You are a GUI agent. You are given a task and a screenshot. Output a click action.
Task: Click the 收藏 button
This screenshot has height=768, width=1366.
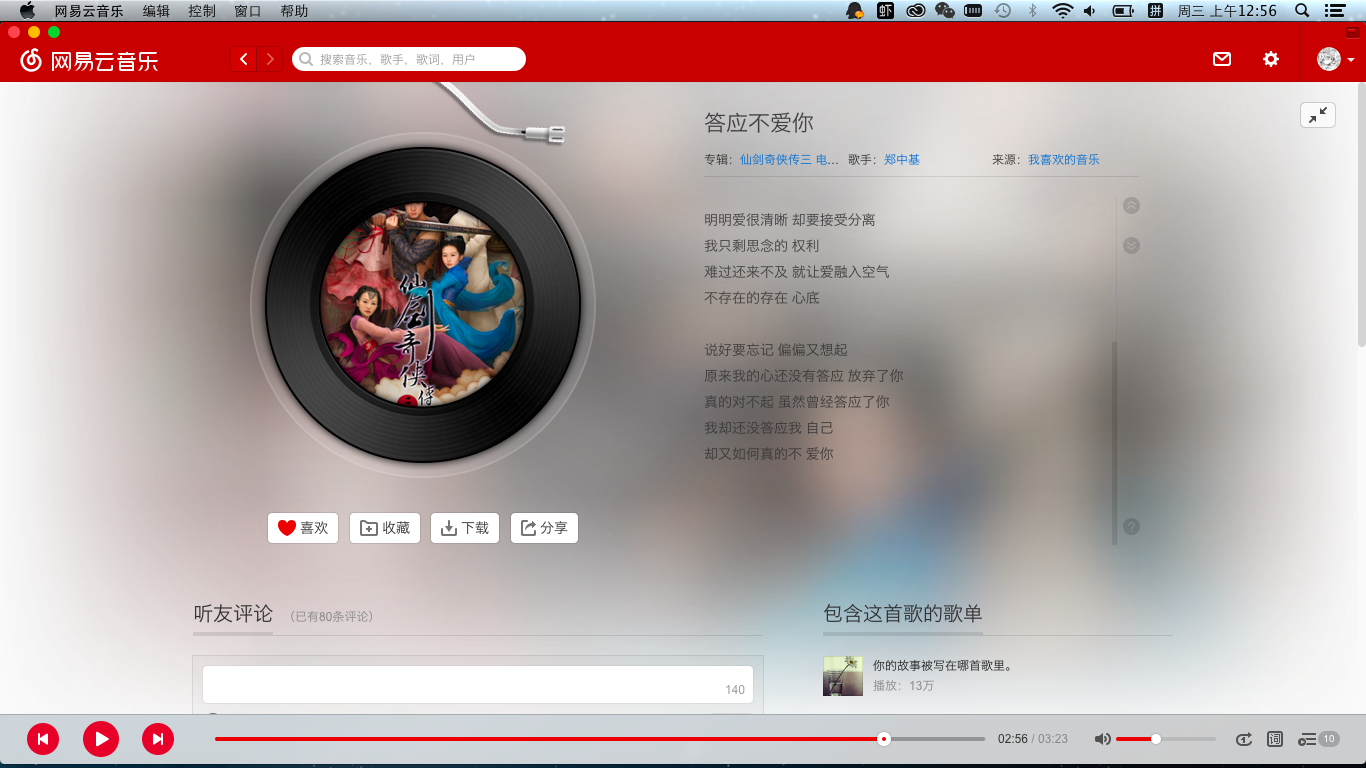point(385,528)
